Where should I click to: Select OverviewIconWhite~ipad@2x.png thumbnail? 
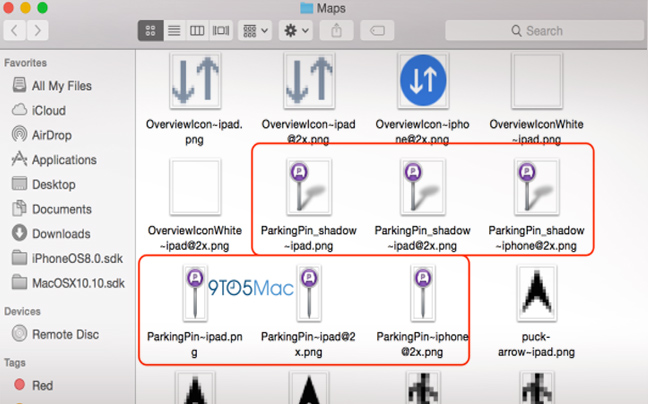point(195,187)
